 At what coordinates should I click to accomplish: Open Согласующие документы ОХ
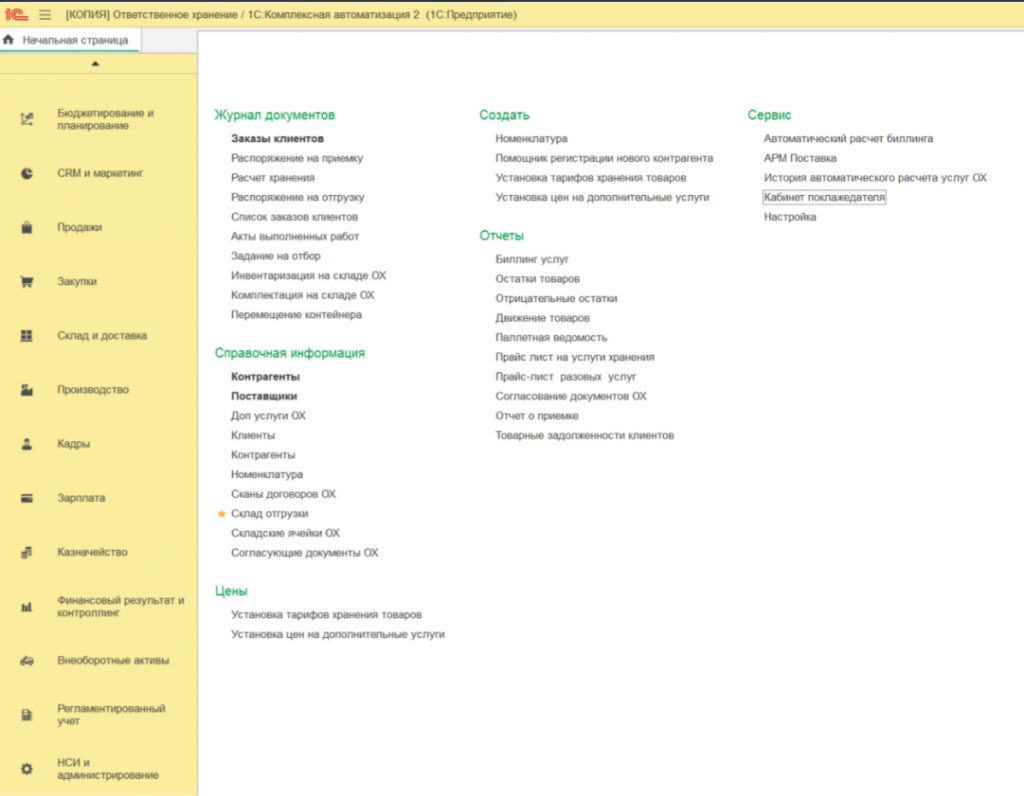point(305,554)
